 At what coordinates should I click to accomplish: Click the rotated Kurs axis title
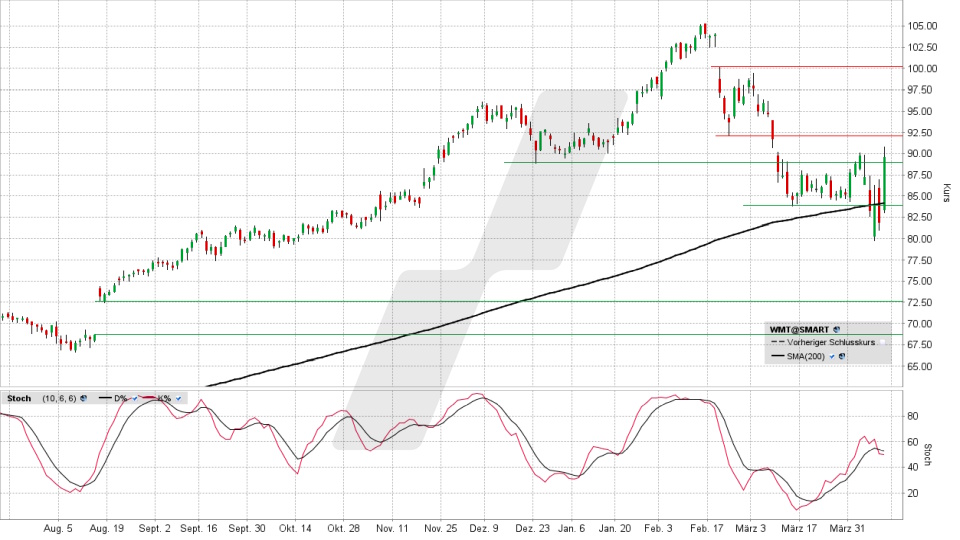pos(947,192)
